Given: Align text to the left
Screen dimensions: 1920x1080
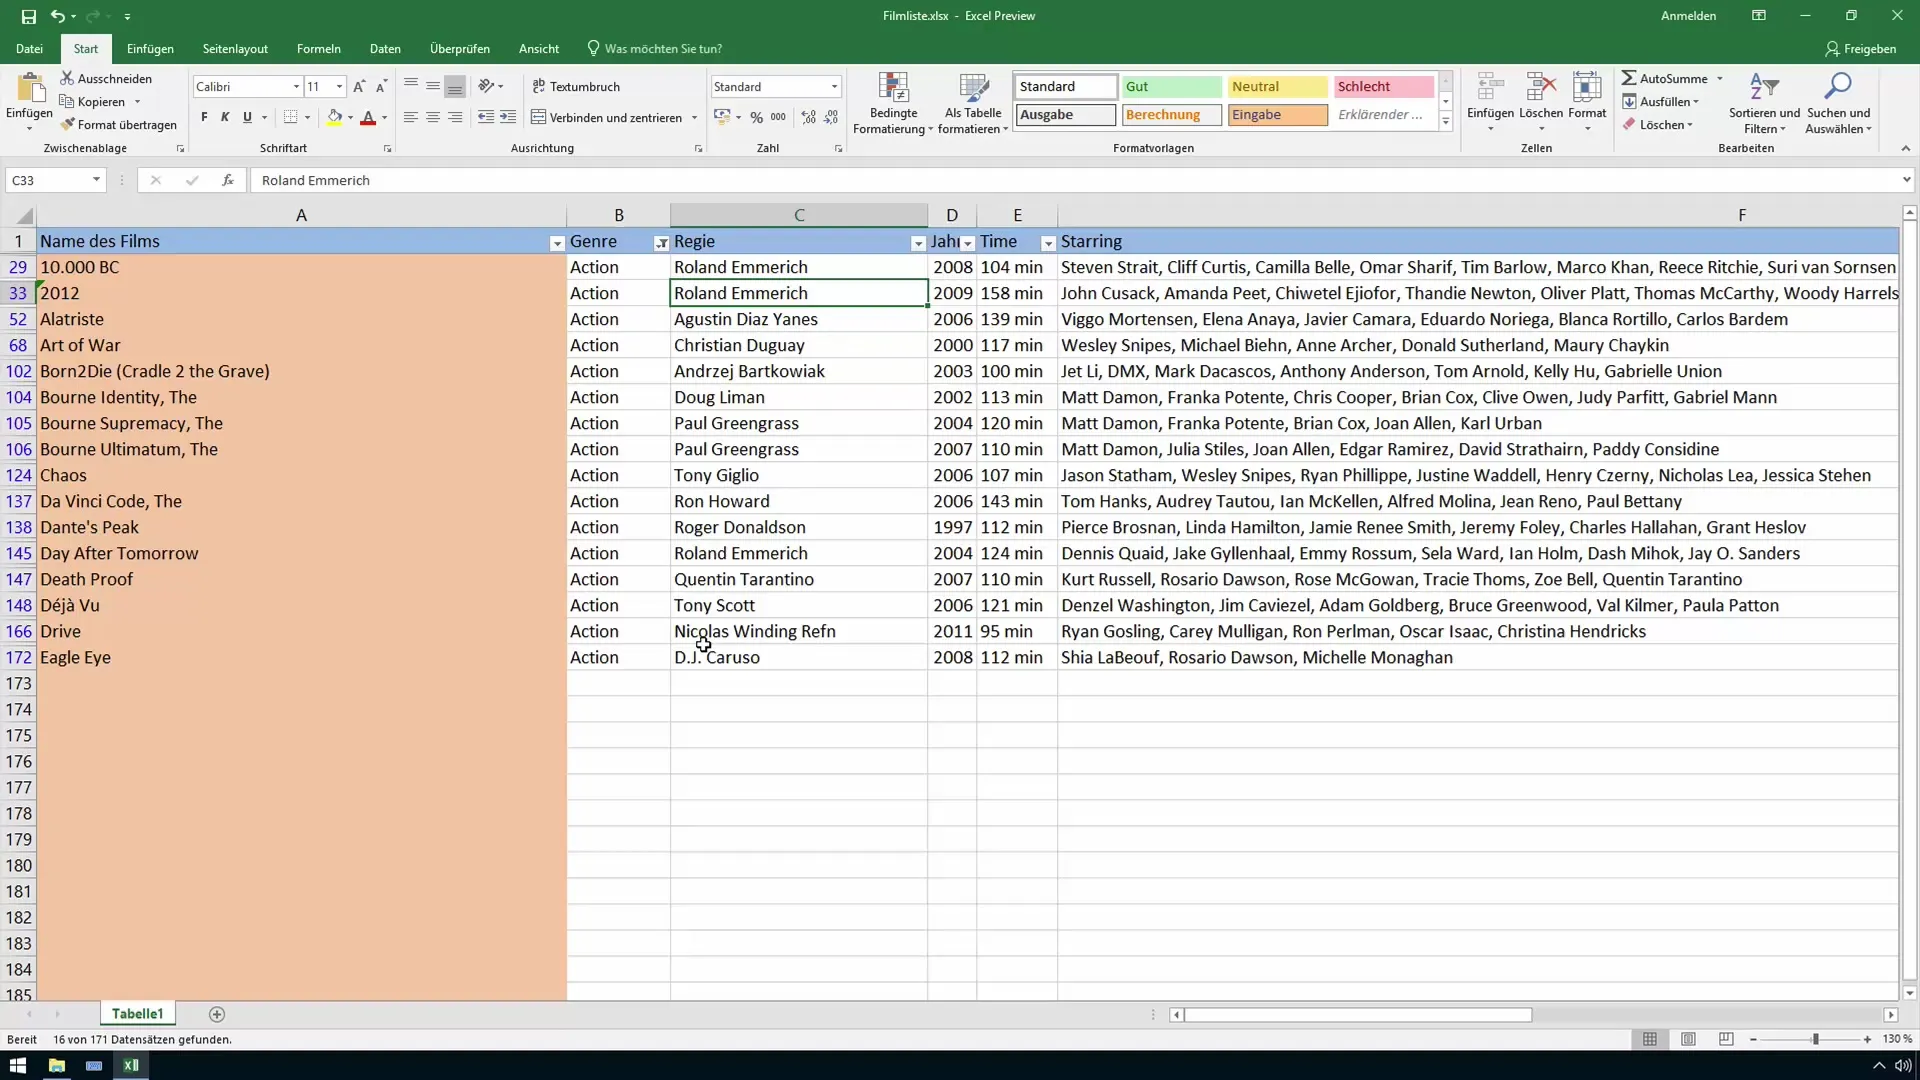Looking at the screenshot, I should click(410, 117).
